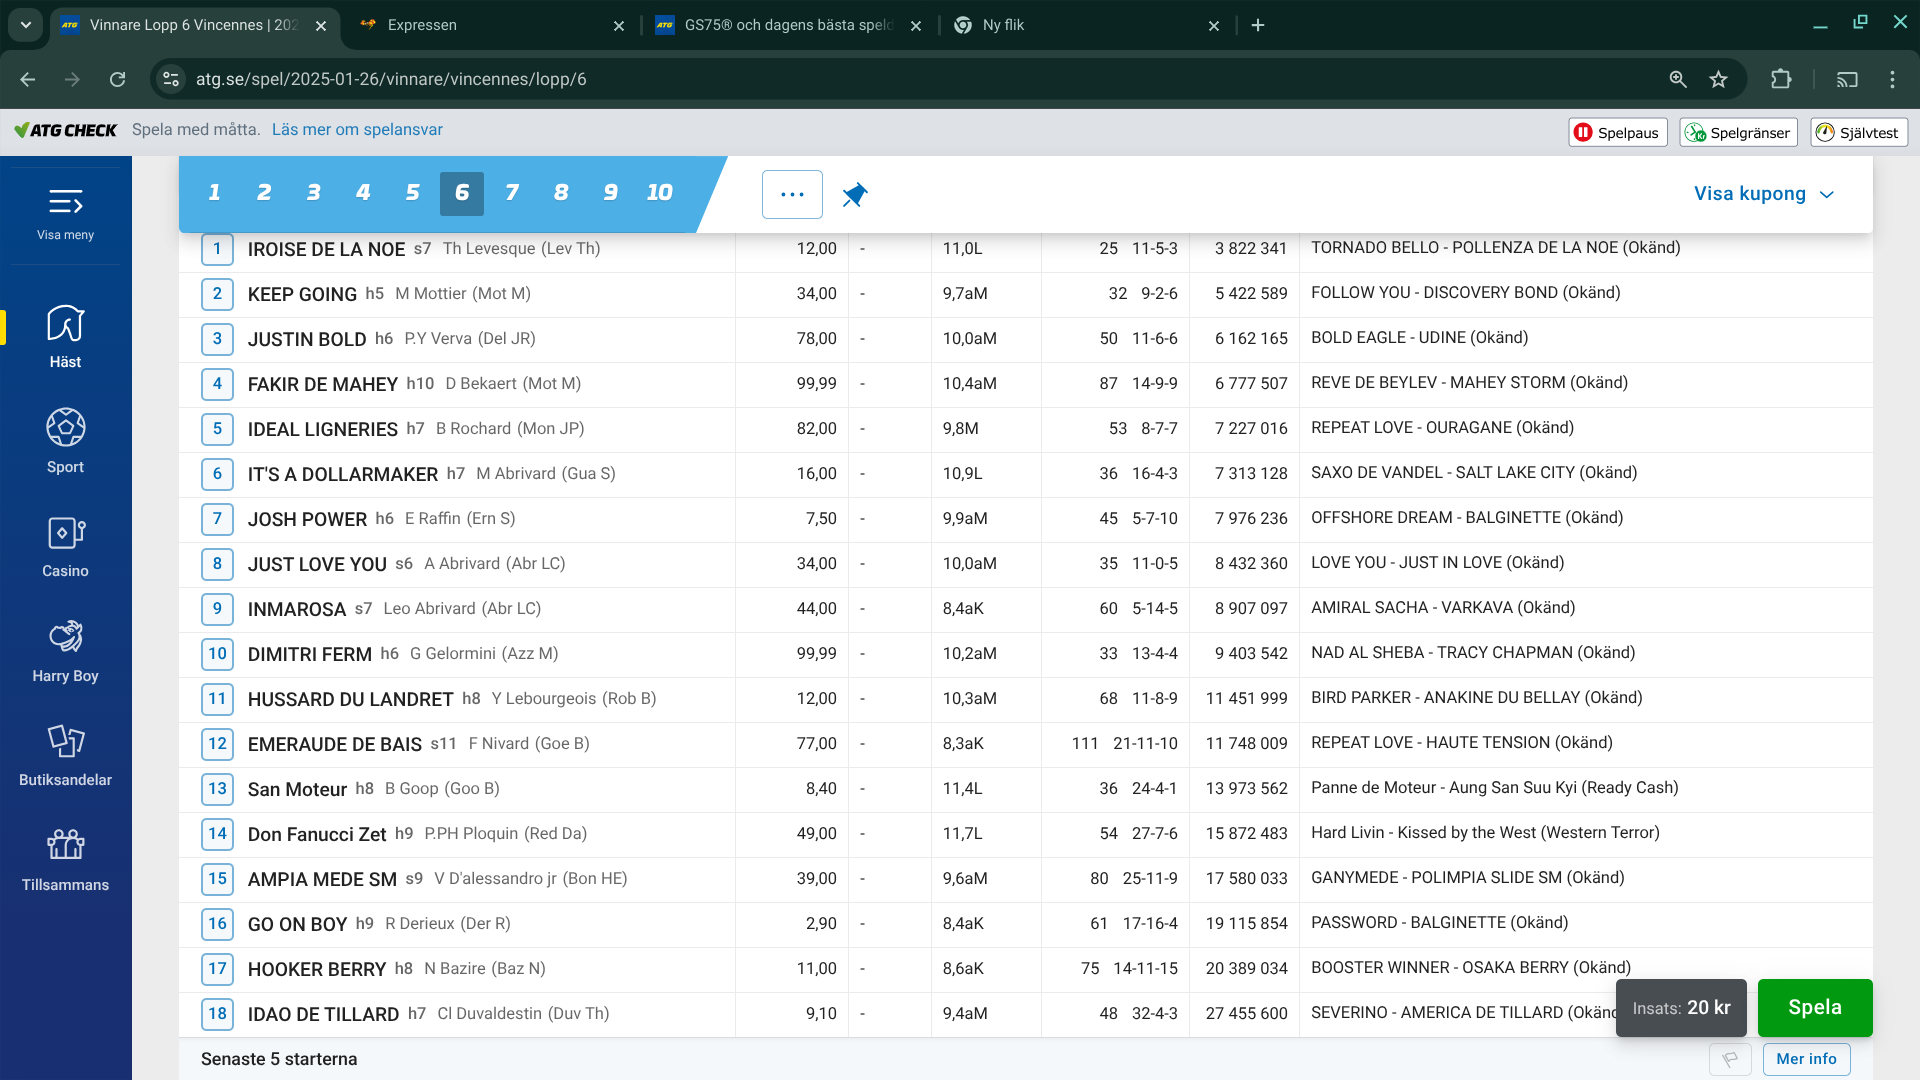Open Läs mer om spelansvar link

point(357,130)
